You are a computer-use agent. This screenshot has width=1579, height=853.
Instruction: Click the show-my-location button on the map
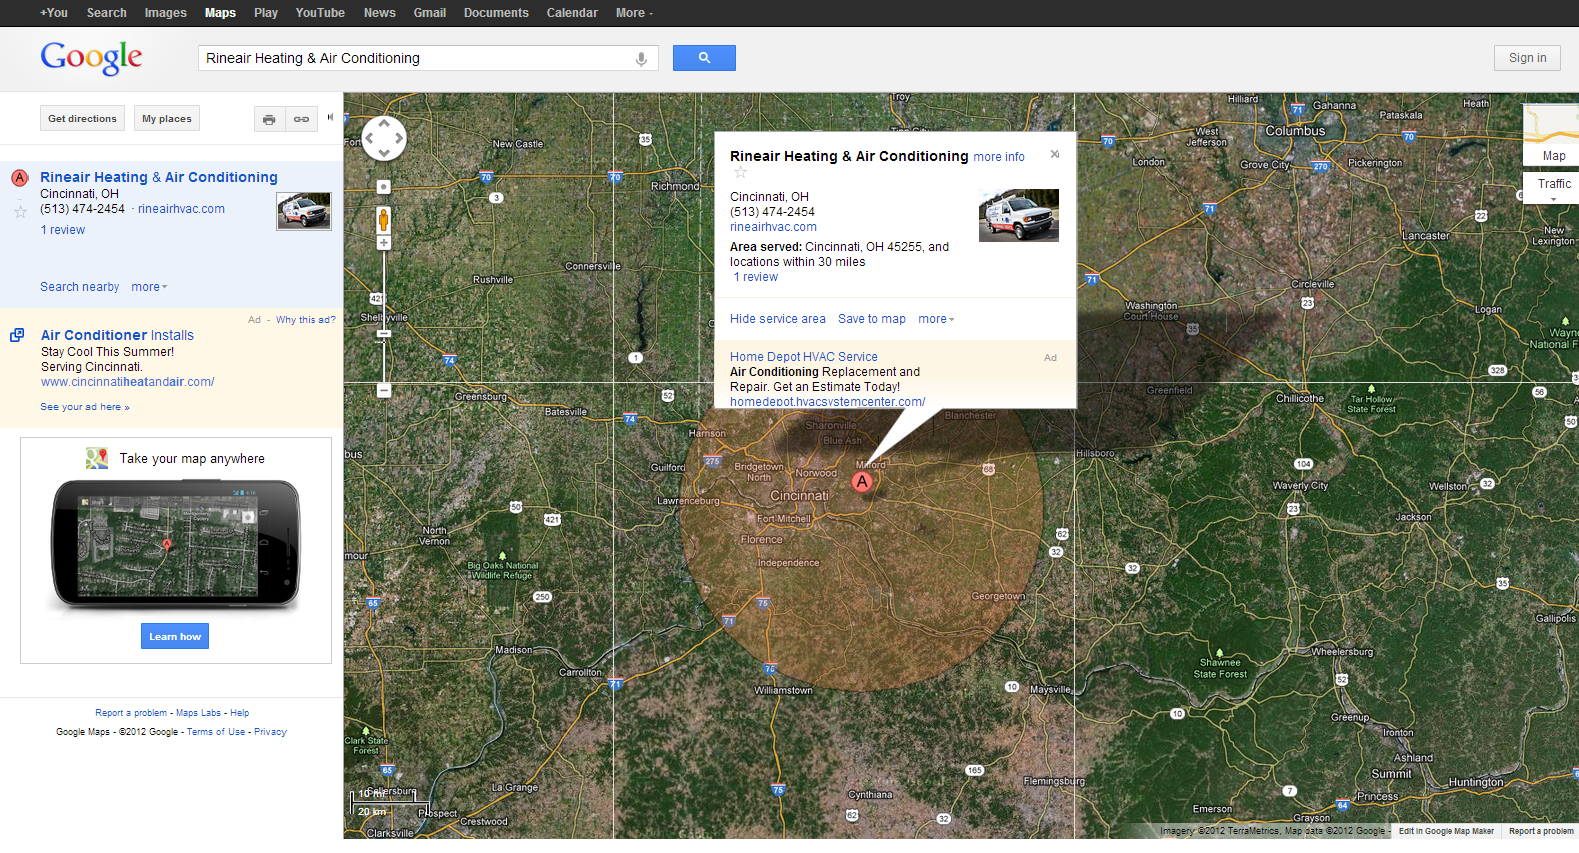pos(384,187)
